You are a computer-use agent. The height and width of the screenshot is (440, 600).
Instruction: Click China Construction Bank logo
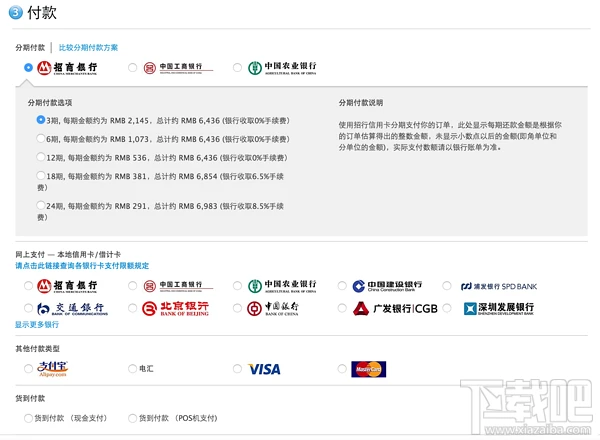click(387, 286)
